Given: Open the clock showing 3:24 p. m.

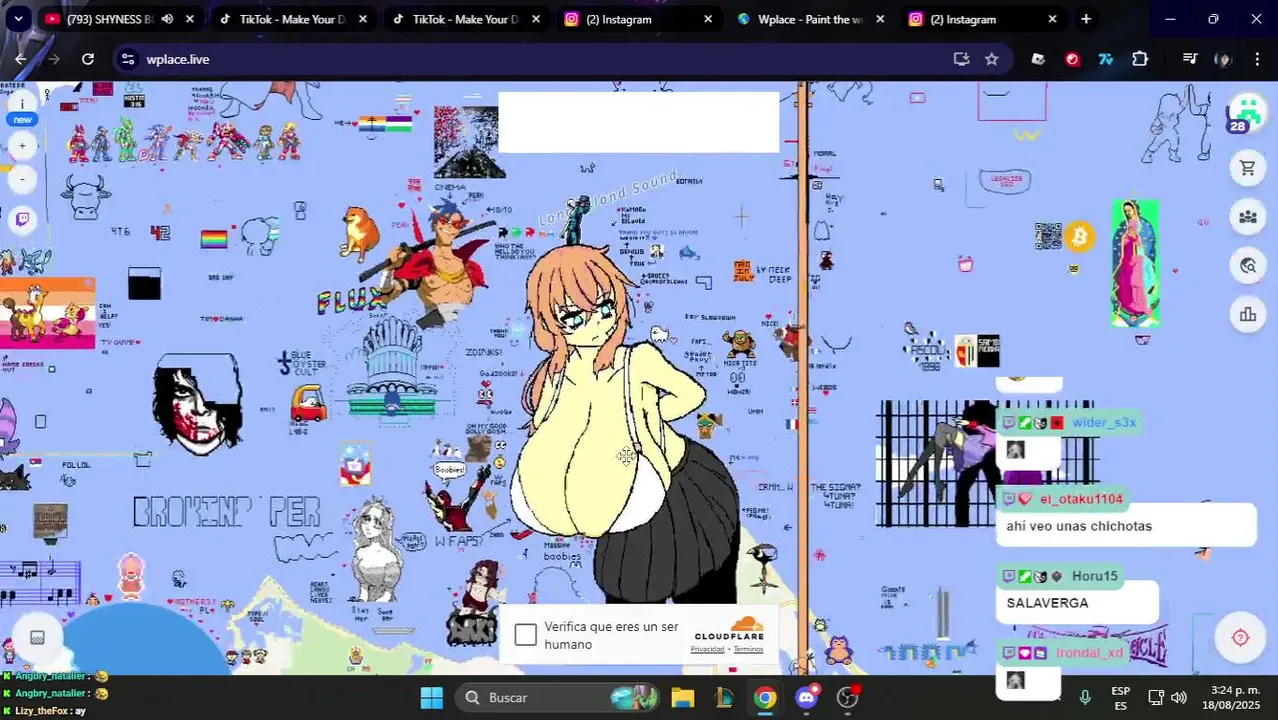Looking at the screenshot, I should point(1234,698).
